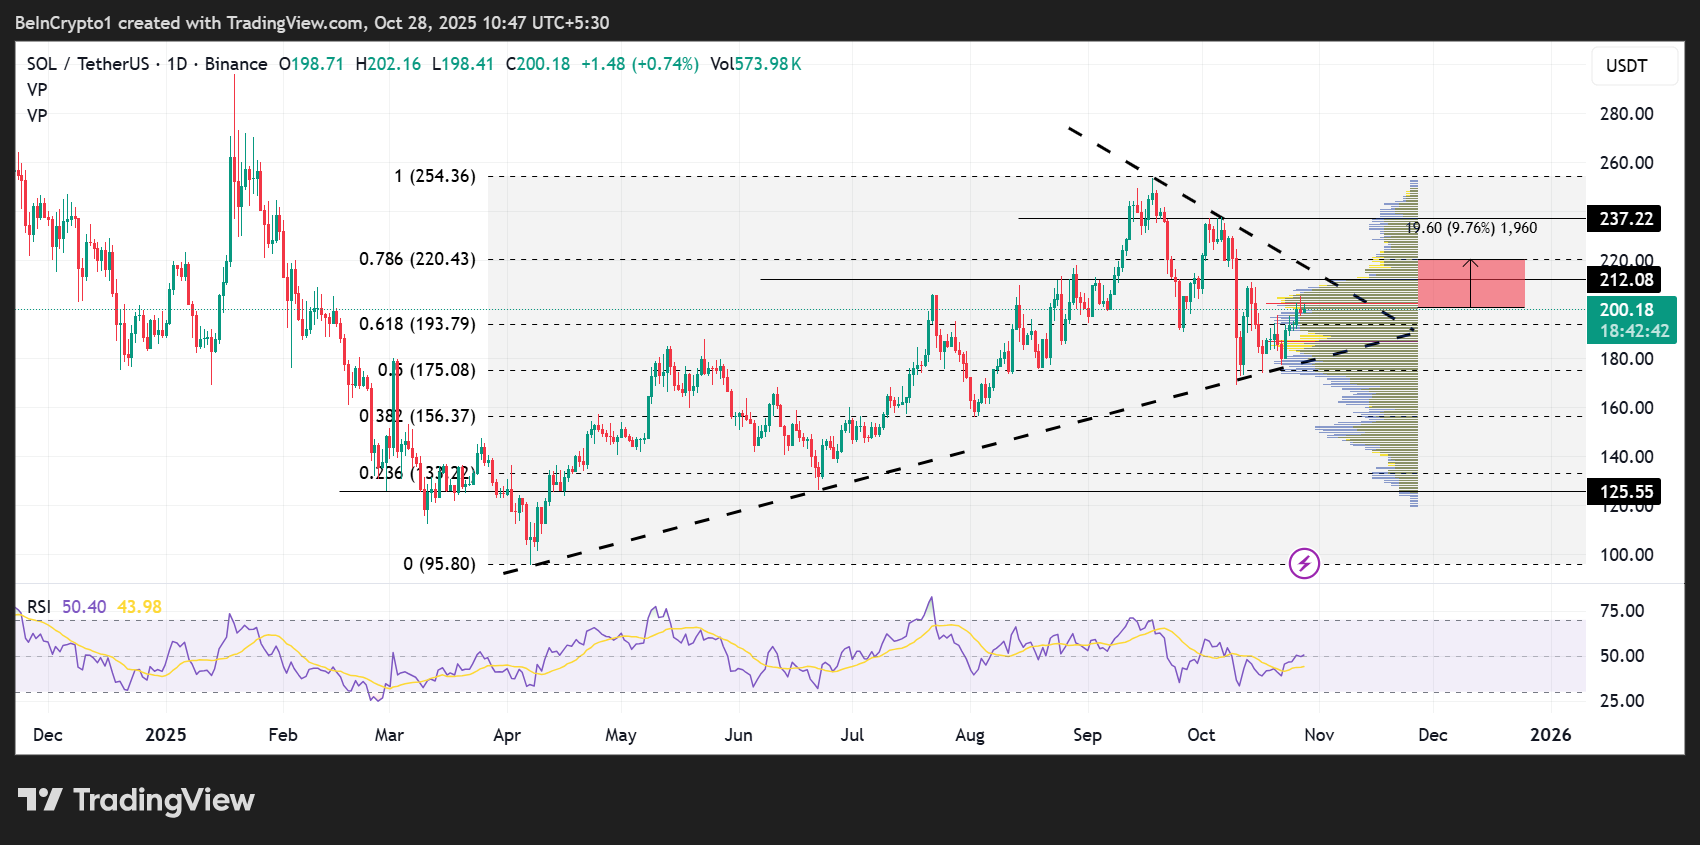
Task: Click the purple lightning bolt event icon
Action: click(x=1304, y=563)
